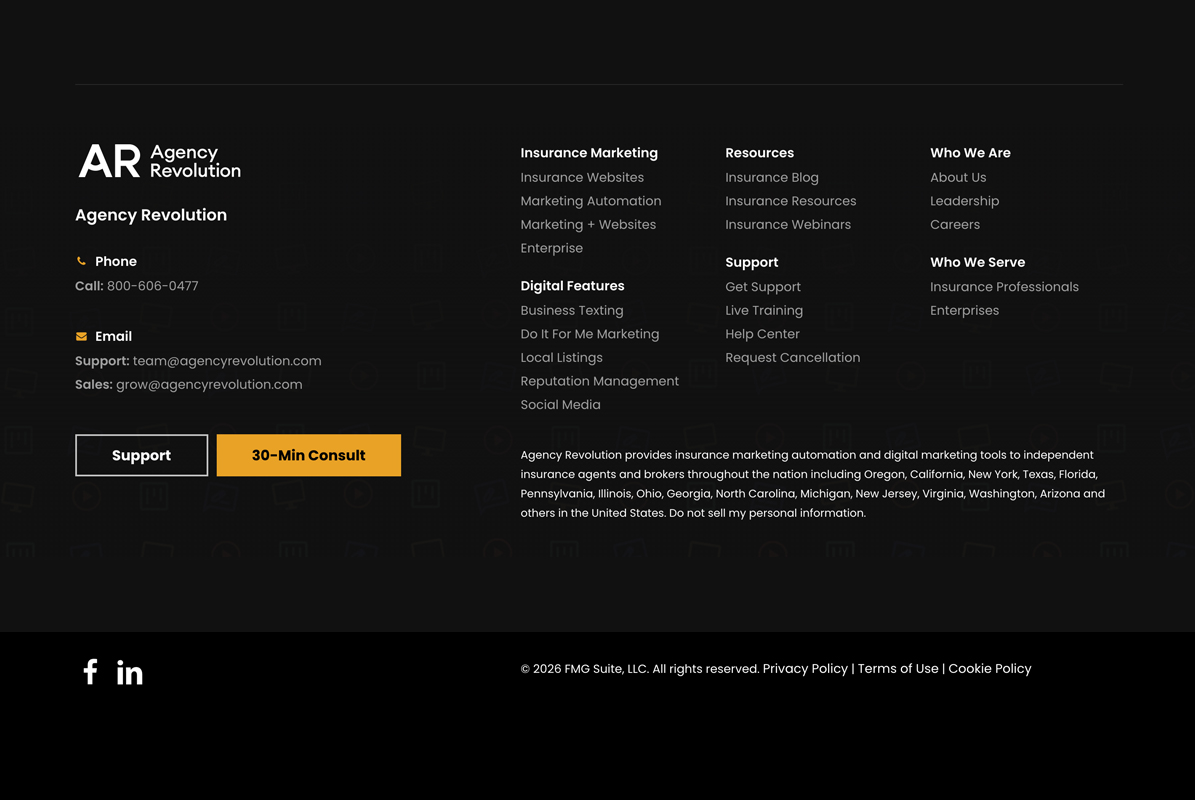Go to Insurance Websites
1195x800 pixels.
pyautogui.click(x=582, y=177)
